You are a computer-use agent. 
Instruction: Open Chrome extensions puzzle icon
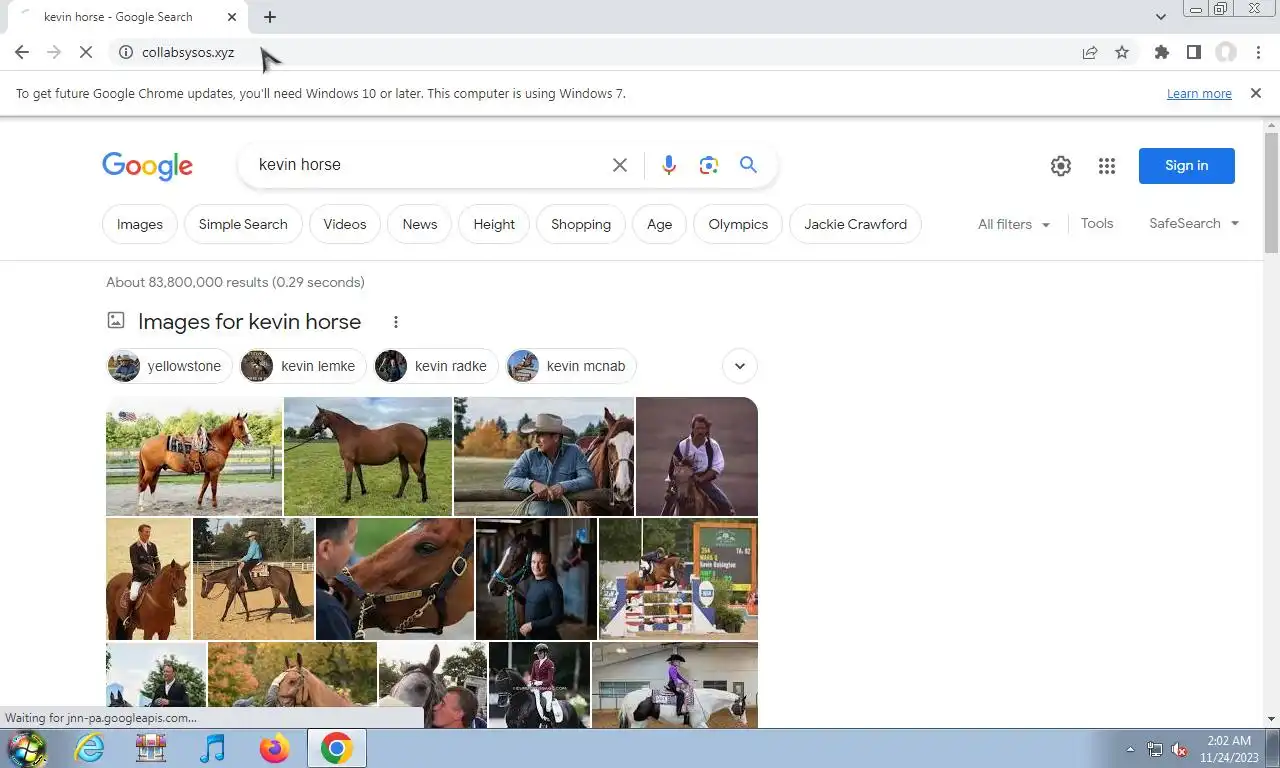[1161, 52]
